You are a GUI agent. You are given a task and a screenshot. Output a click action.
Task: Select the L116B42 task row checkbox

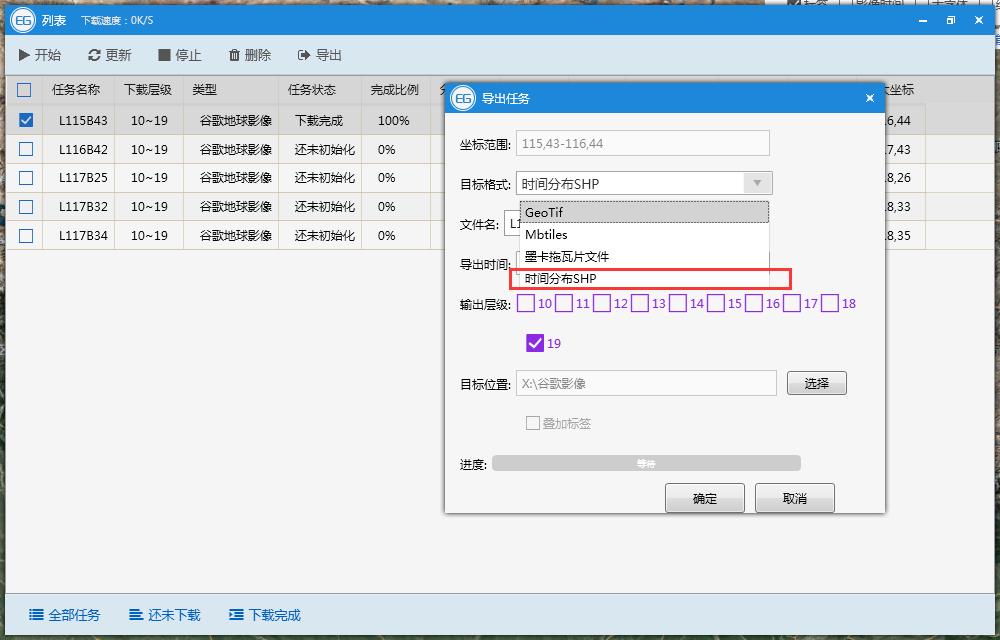click(26, 149)
